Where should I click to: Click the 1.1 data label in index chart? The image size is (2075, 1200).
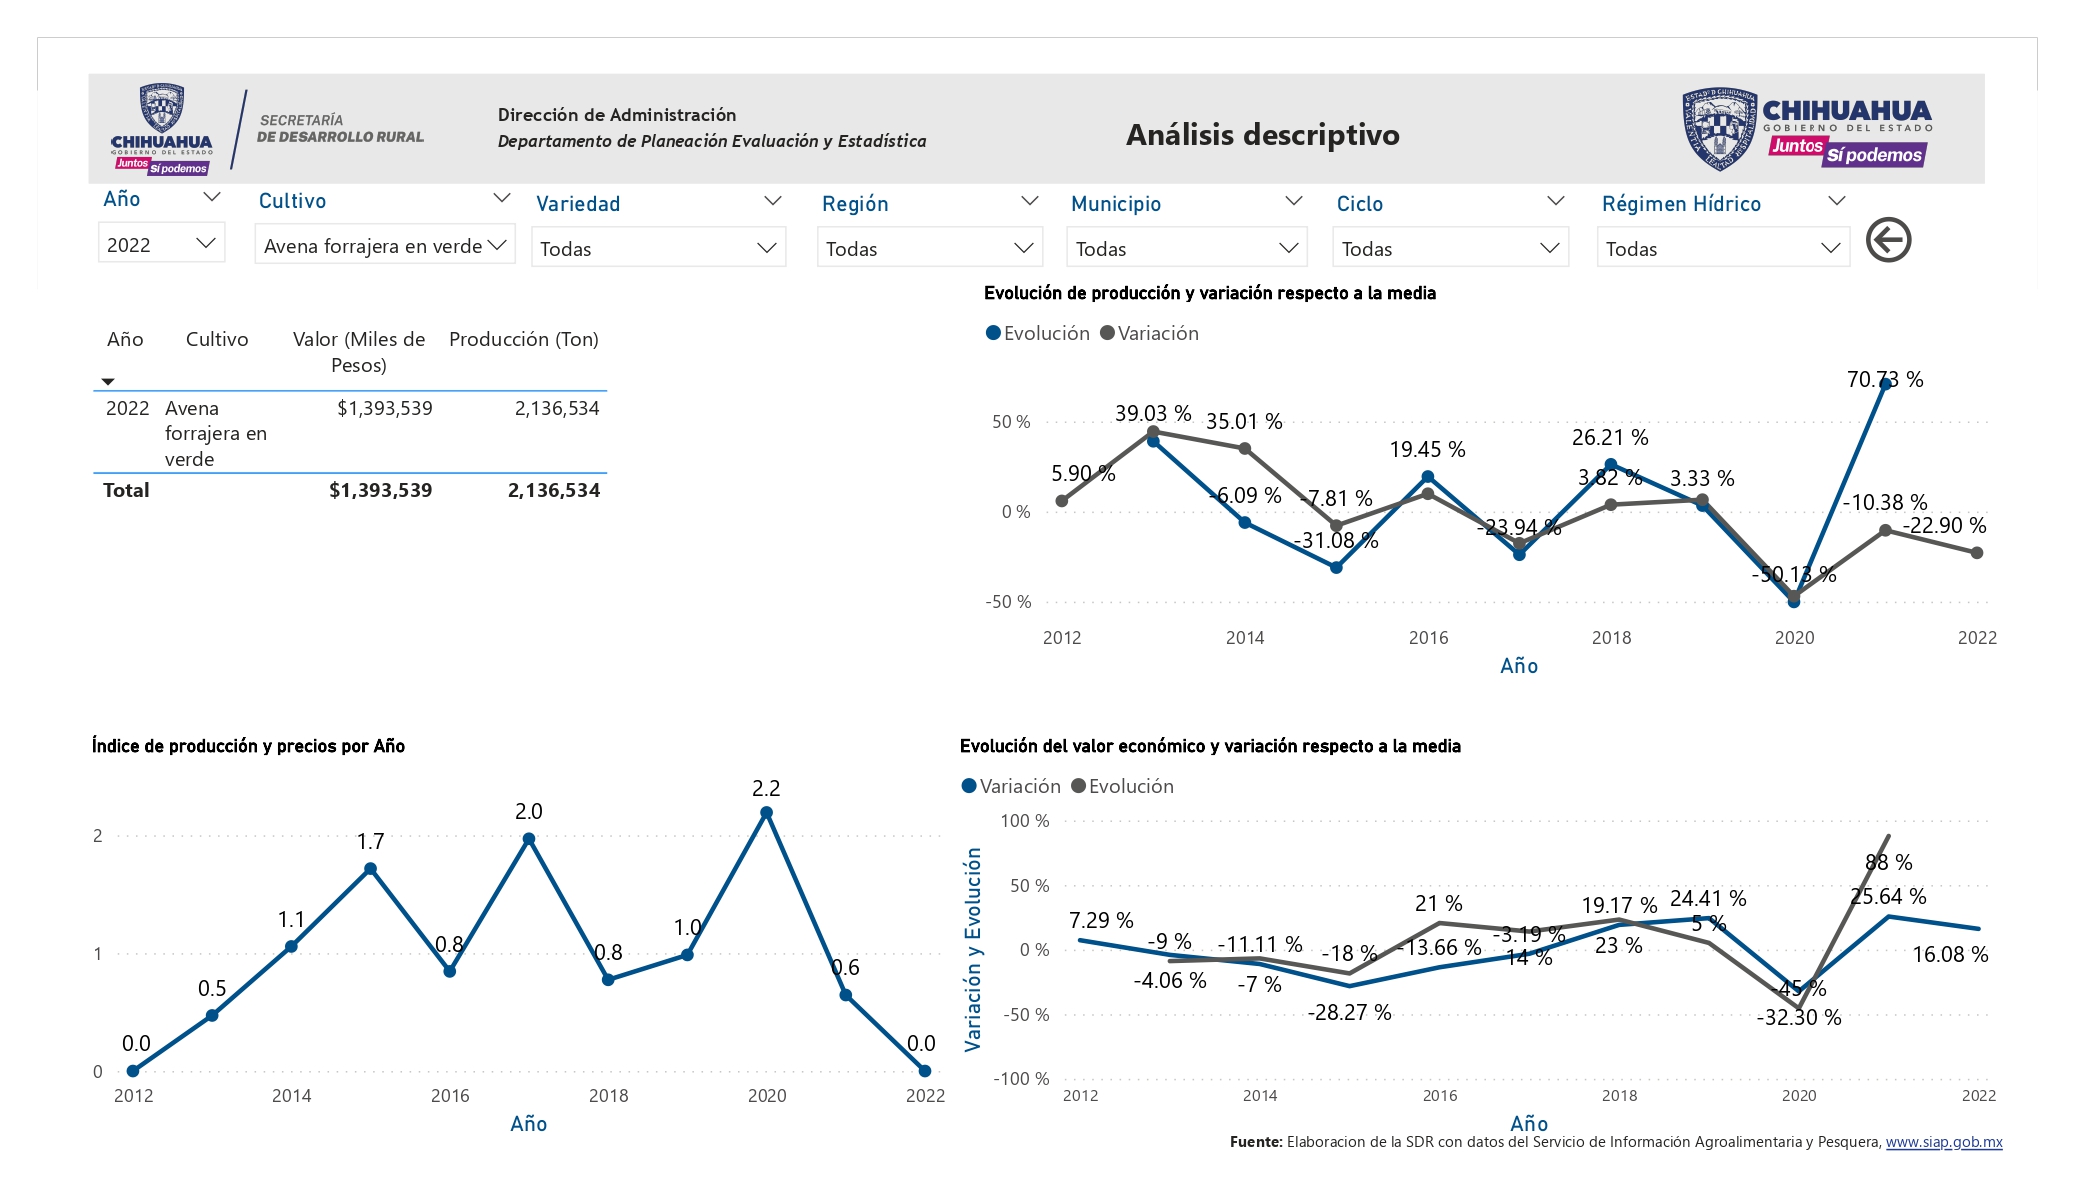click(x=291, y=919)
